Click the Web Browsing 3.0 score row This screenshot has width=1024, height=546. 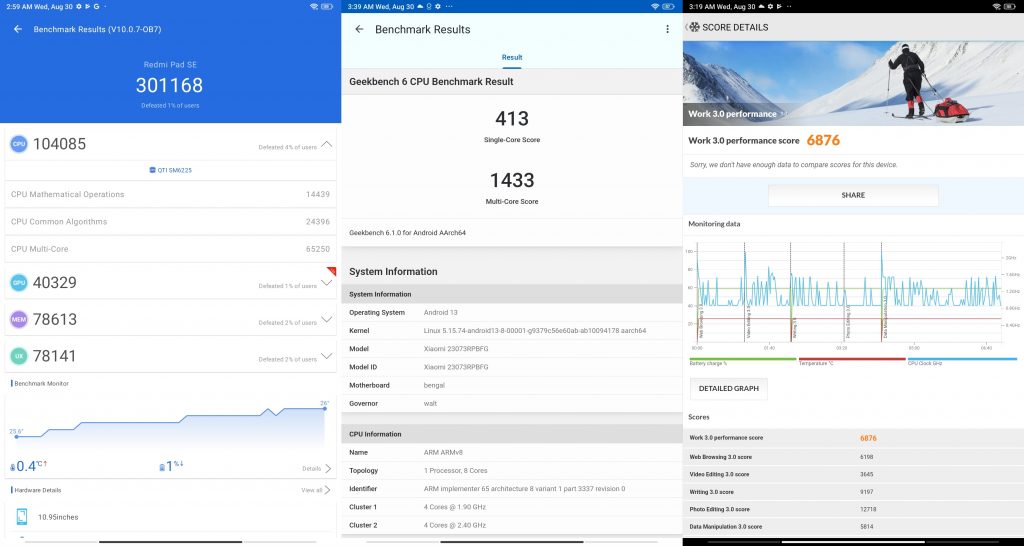[x=853, y=457]
